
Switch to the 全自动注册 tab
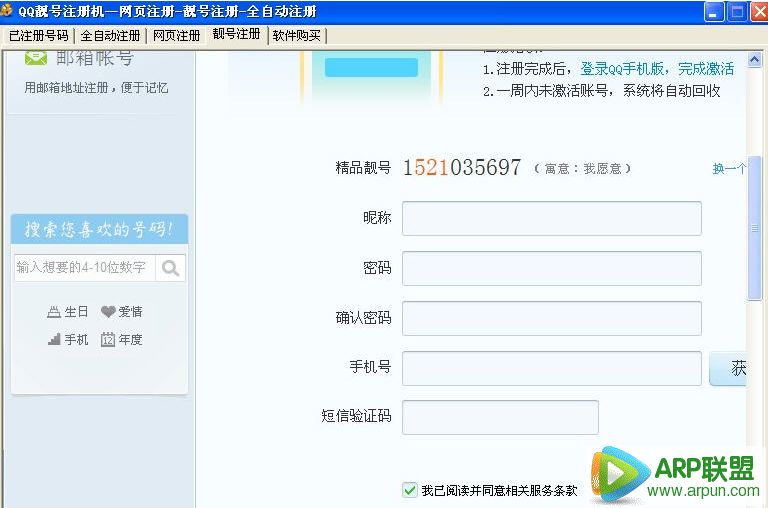[110, 36]
